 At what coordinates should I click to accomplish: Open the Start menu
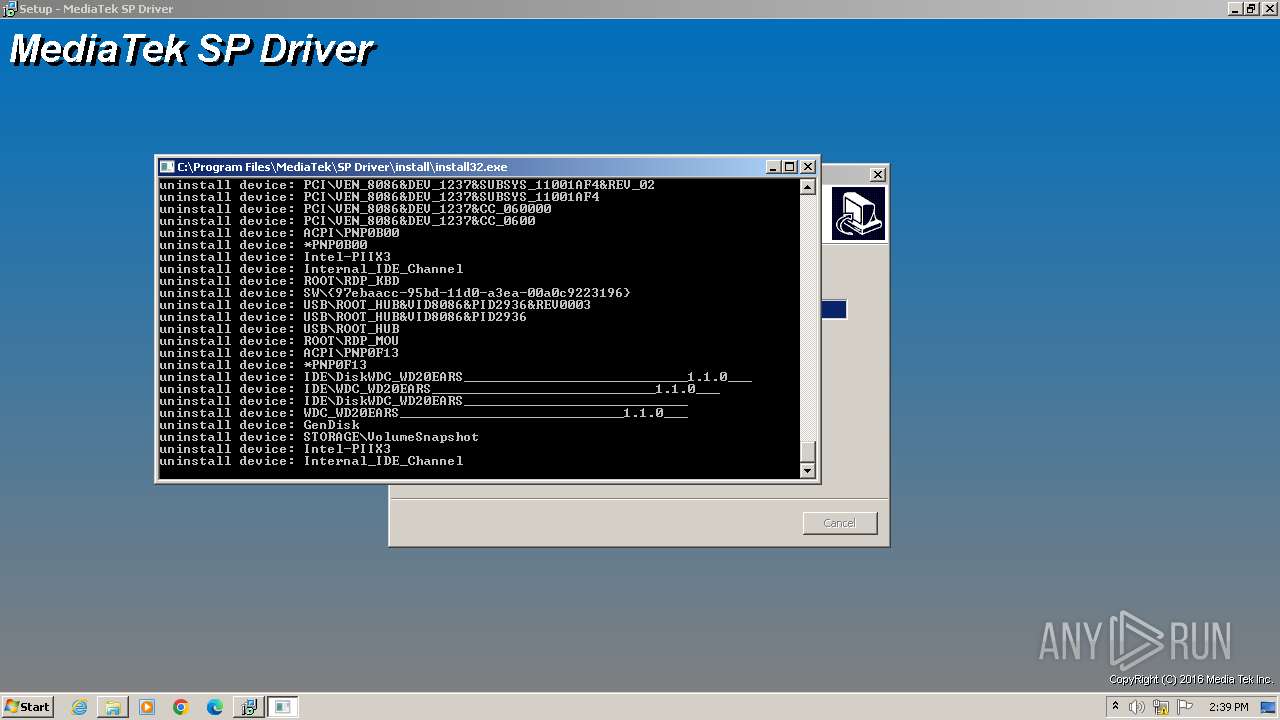pyautogui.click(x=28, y=707)
